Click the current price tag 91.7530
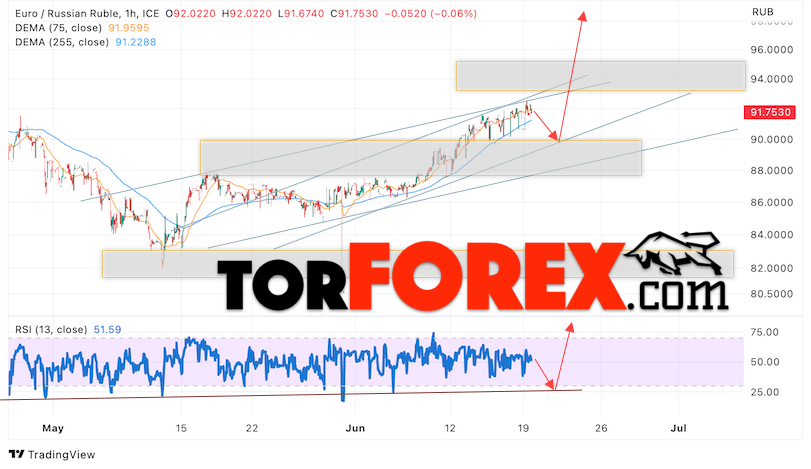 [770, 112]
